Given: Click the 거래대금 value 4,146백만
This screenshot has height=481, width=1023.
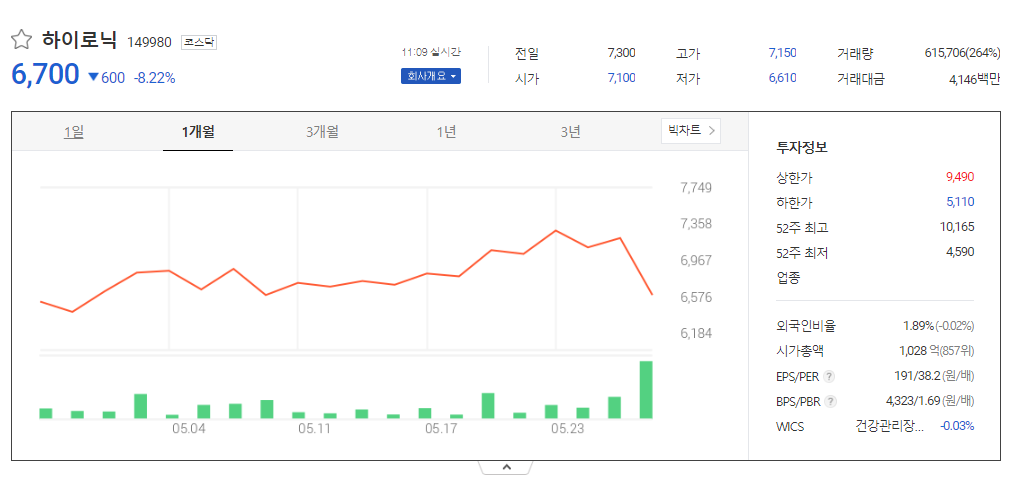Looking at the screenshot, I should (975, 80).
